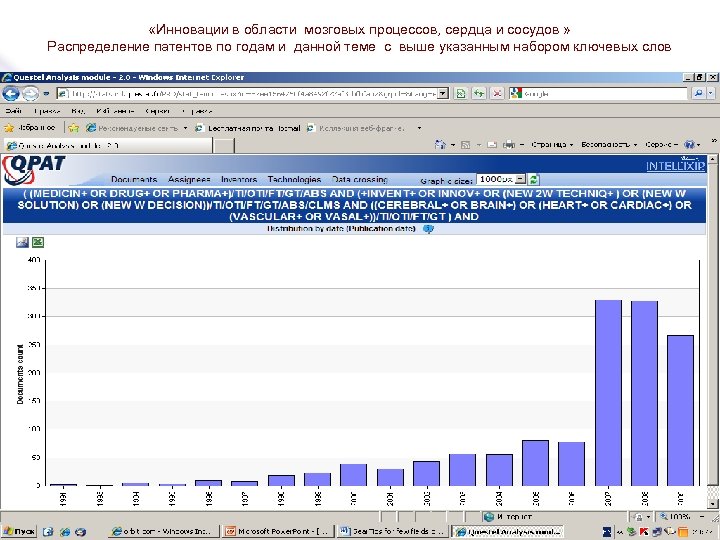The image size is (720, 540).
Task: Expand the Коллекция веб-фрагментов dropdown arrow
Action: point(419,128)
